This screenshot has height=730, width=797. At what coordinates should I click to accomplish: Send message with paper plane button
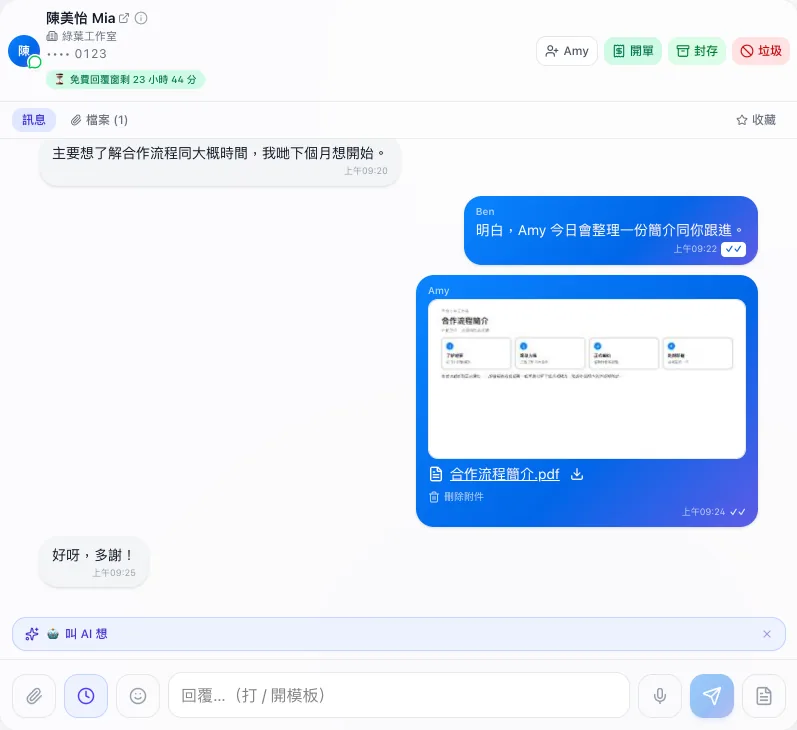click(712, 695)
